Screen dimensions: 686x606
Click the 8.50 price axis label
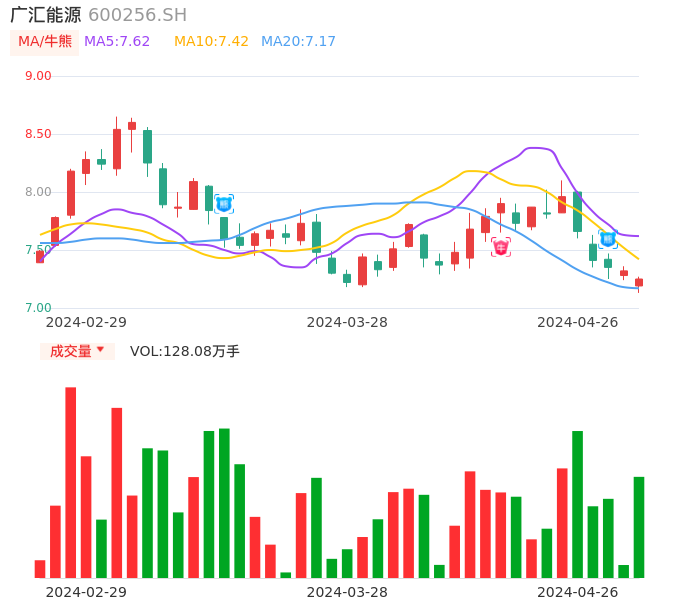coord(38,134)
